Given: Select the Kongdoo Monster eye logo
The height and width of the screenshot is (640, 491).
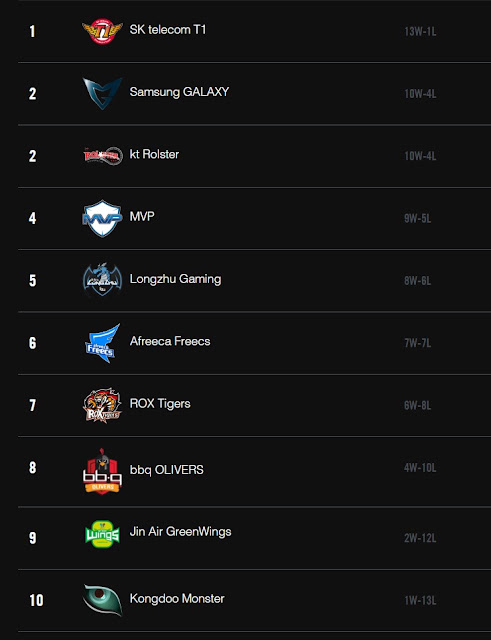Looking at the screenshot, I should [102, 600].
